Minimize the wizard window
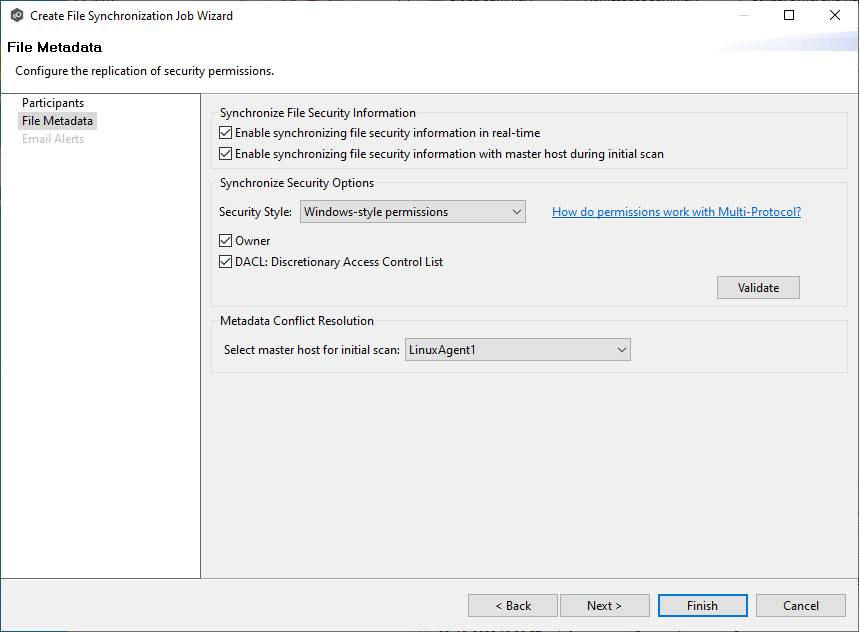Image resolution: width=859 pixels, height=632 pixels. click(x=744, y=15)
